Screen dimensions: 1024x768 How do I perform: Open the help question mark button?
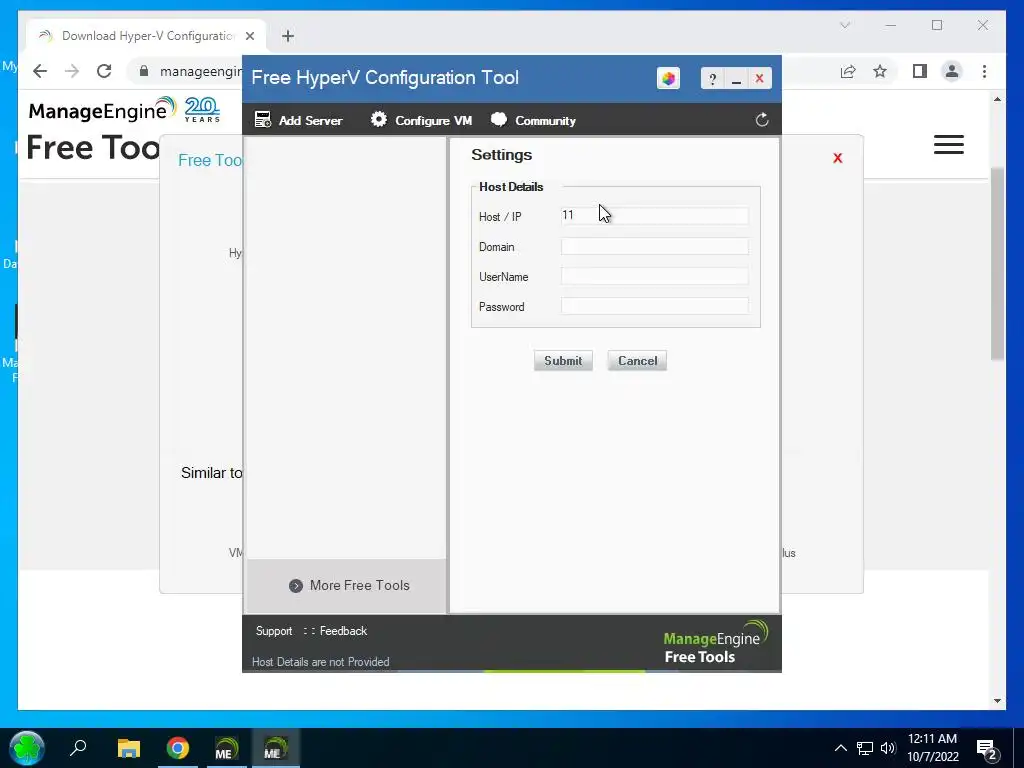coord(712,79)
